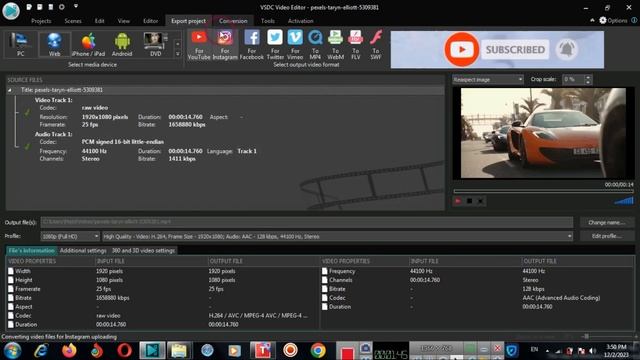The image size is (640, 360).
Task: Adjust the status bar zoom slider
Action: coord(586,337)
